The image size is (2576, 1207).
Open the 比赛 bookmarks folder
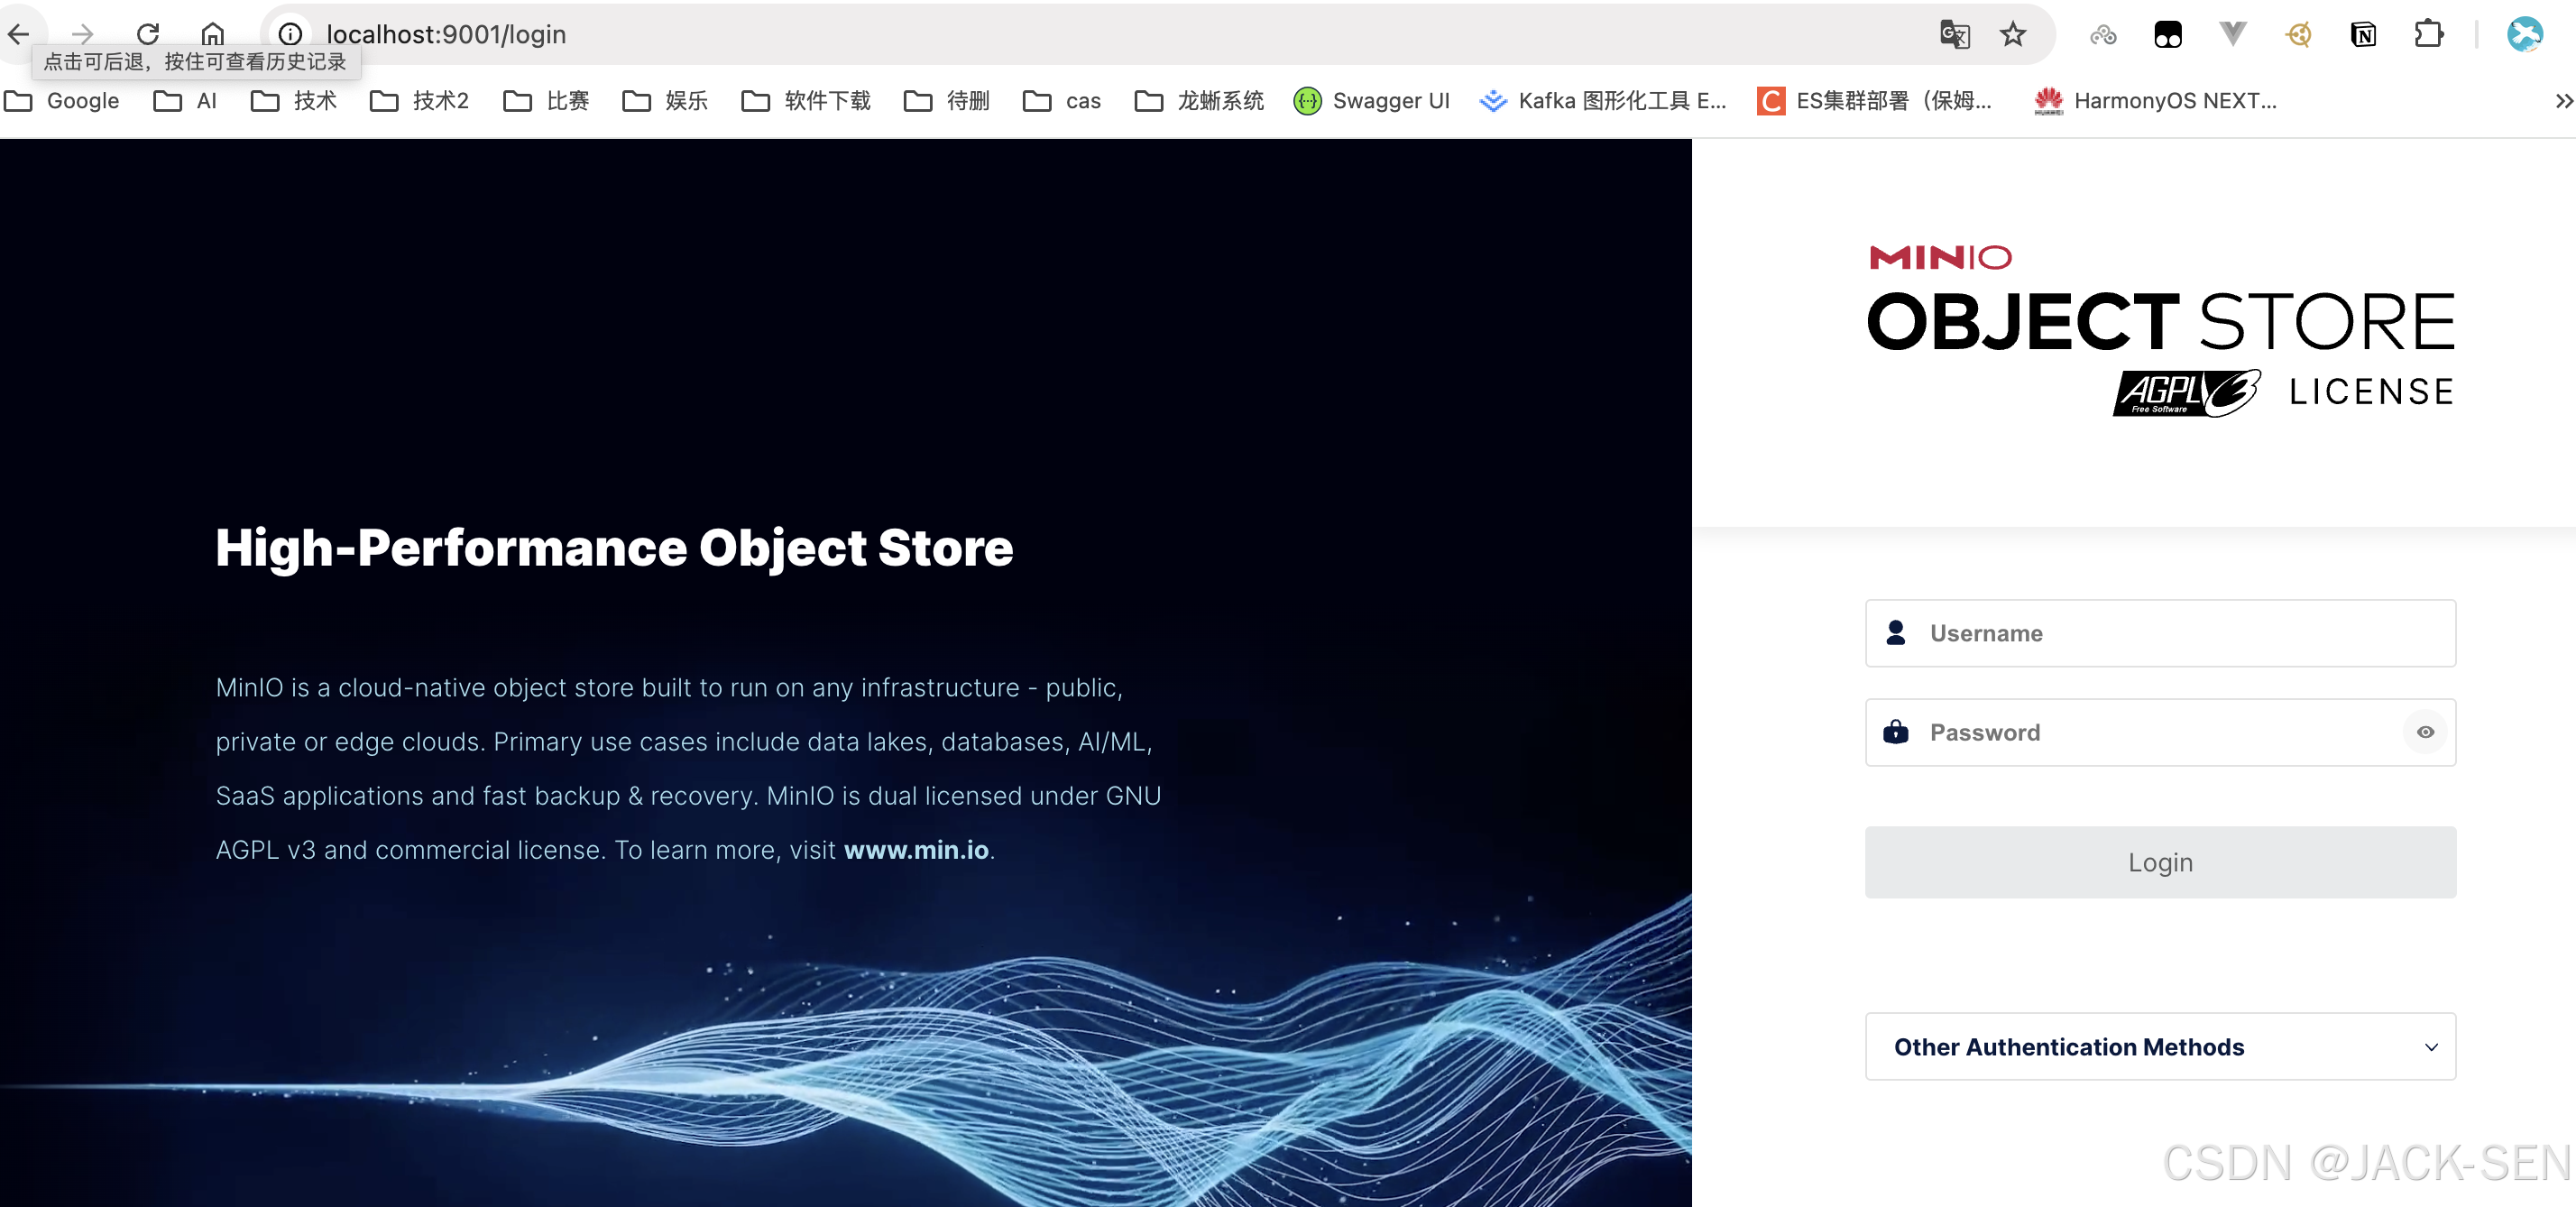click(546, 101)
